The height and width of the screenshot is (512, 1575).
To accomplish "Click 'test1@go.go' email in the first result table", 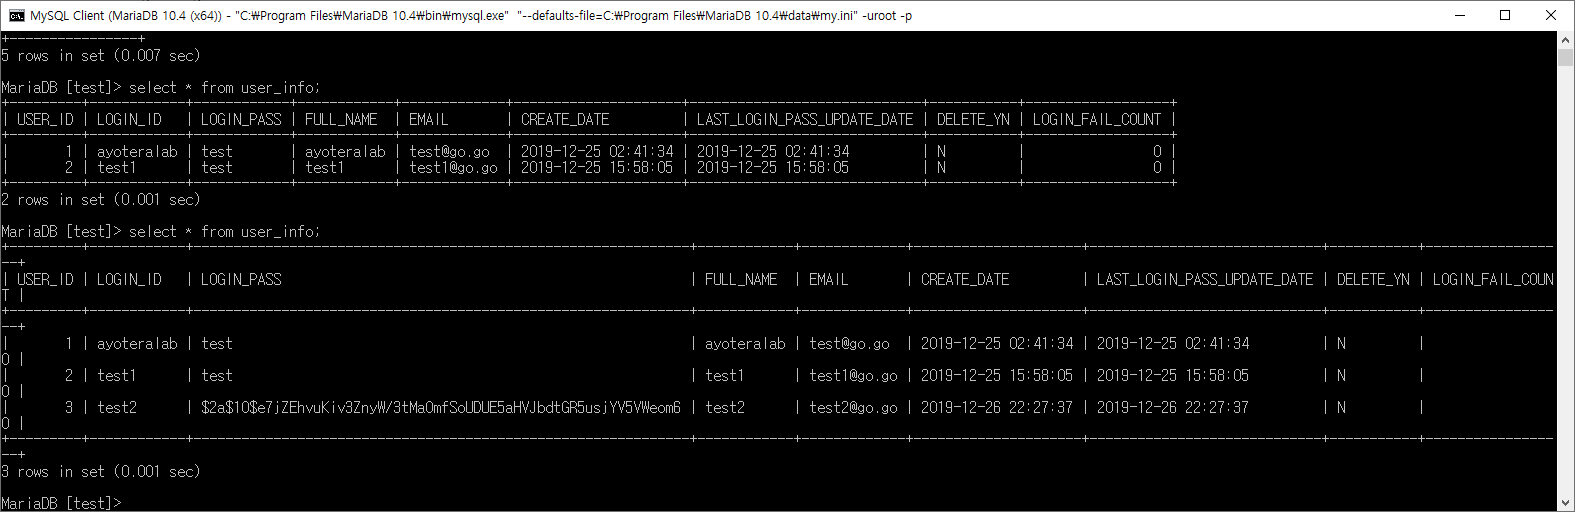I will (453, 168).
